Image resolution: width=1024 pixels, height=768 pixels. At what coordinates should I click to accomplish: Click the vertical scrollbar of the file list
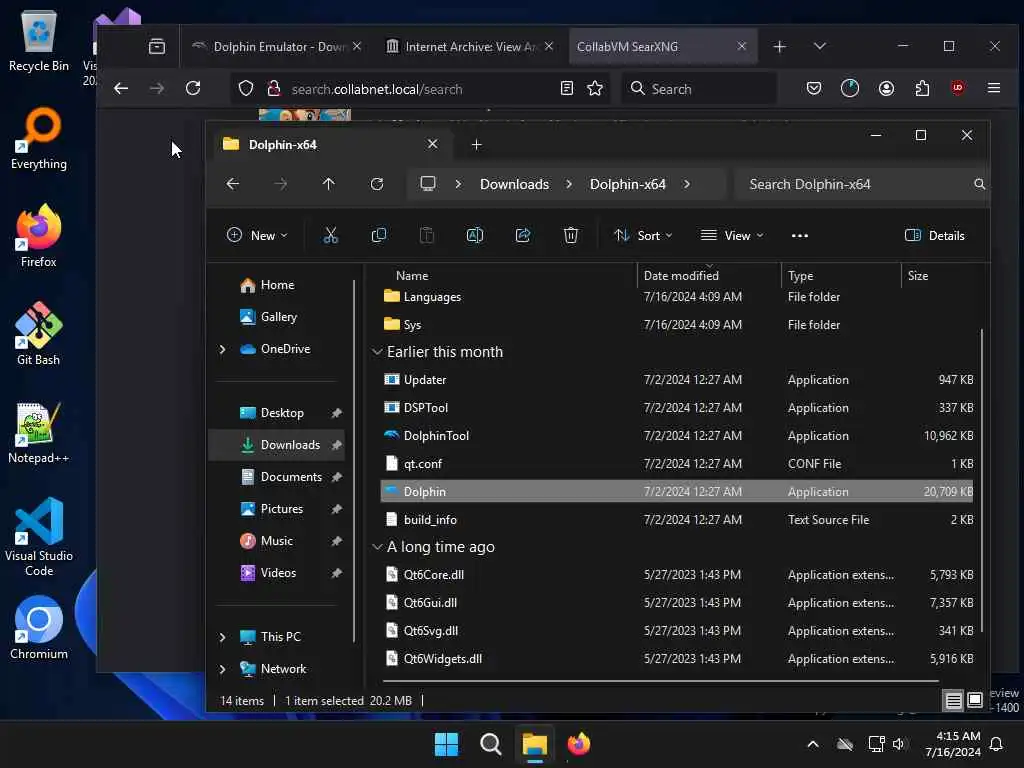pos(981,481)
